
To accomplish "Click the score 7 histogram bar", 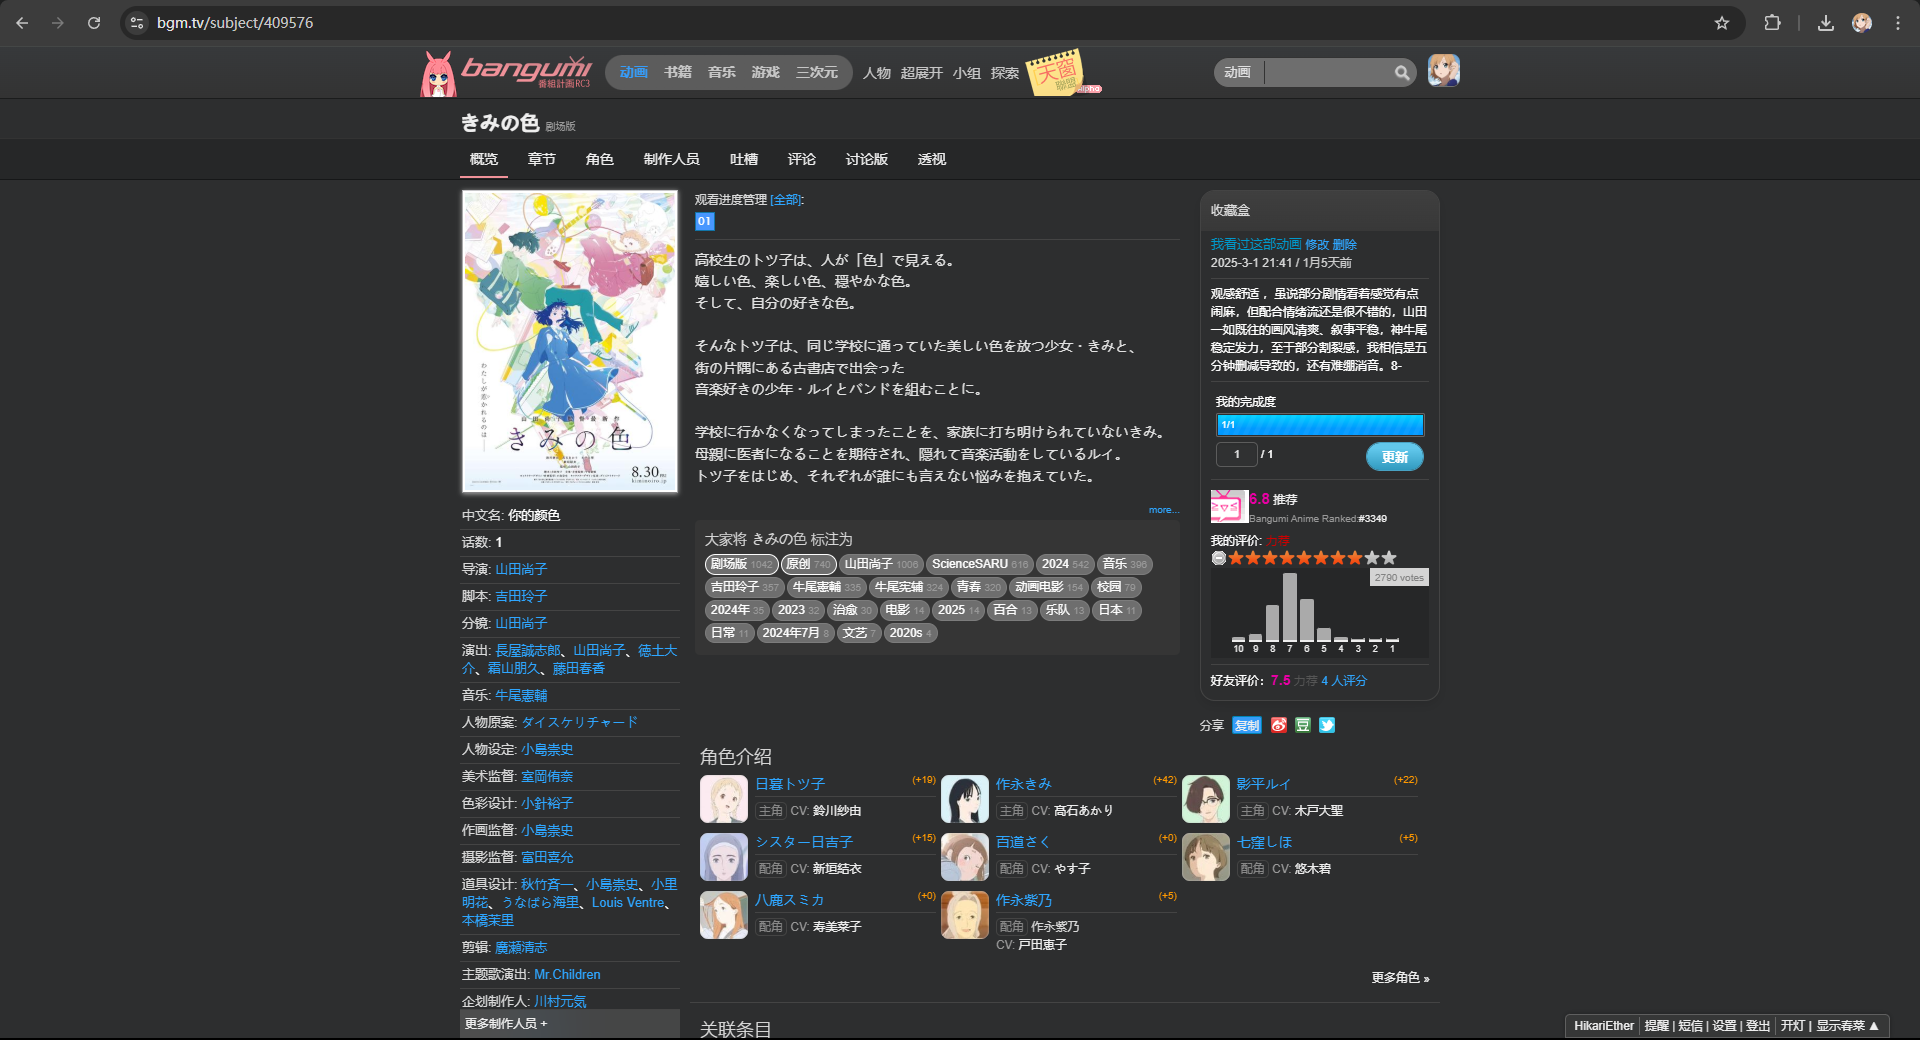I will (1290, 606).
